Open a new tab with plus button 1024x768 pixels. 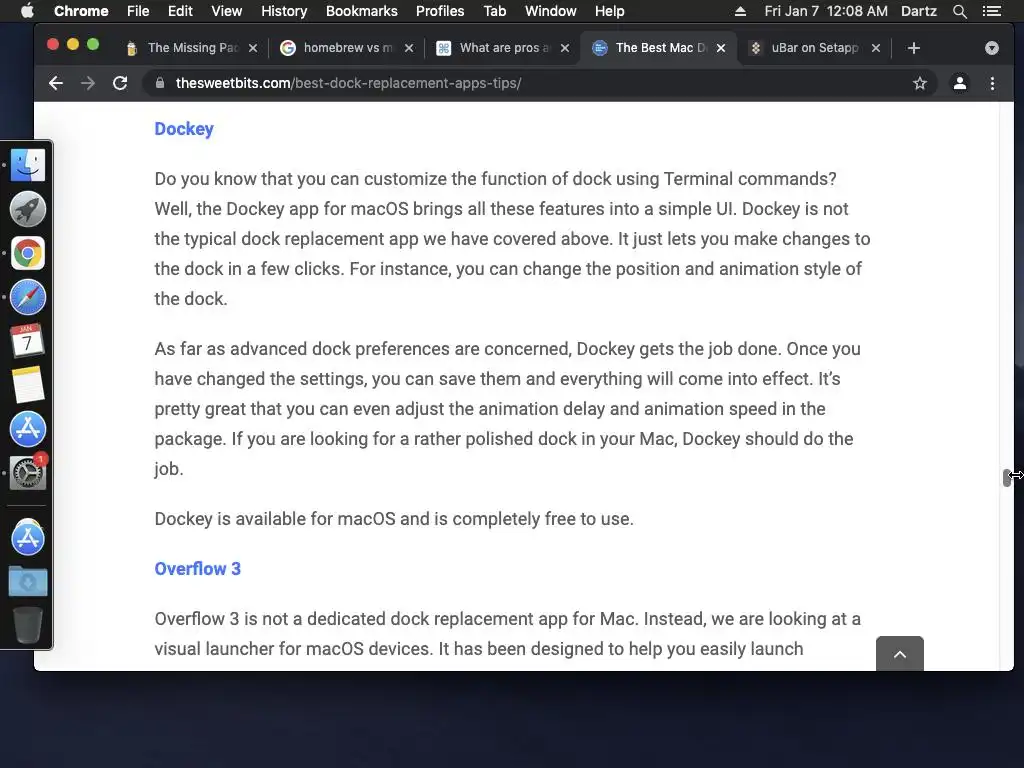tap(914, 48)
